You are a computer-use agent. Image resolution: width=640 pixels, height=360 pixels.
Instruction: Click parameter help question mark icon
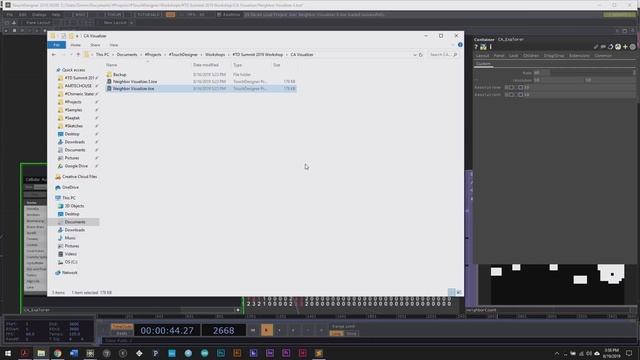click(476, 47)
